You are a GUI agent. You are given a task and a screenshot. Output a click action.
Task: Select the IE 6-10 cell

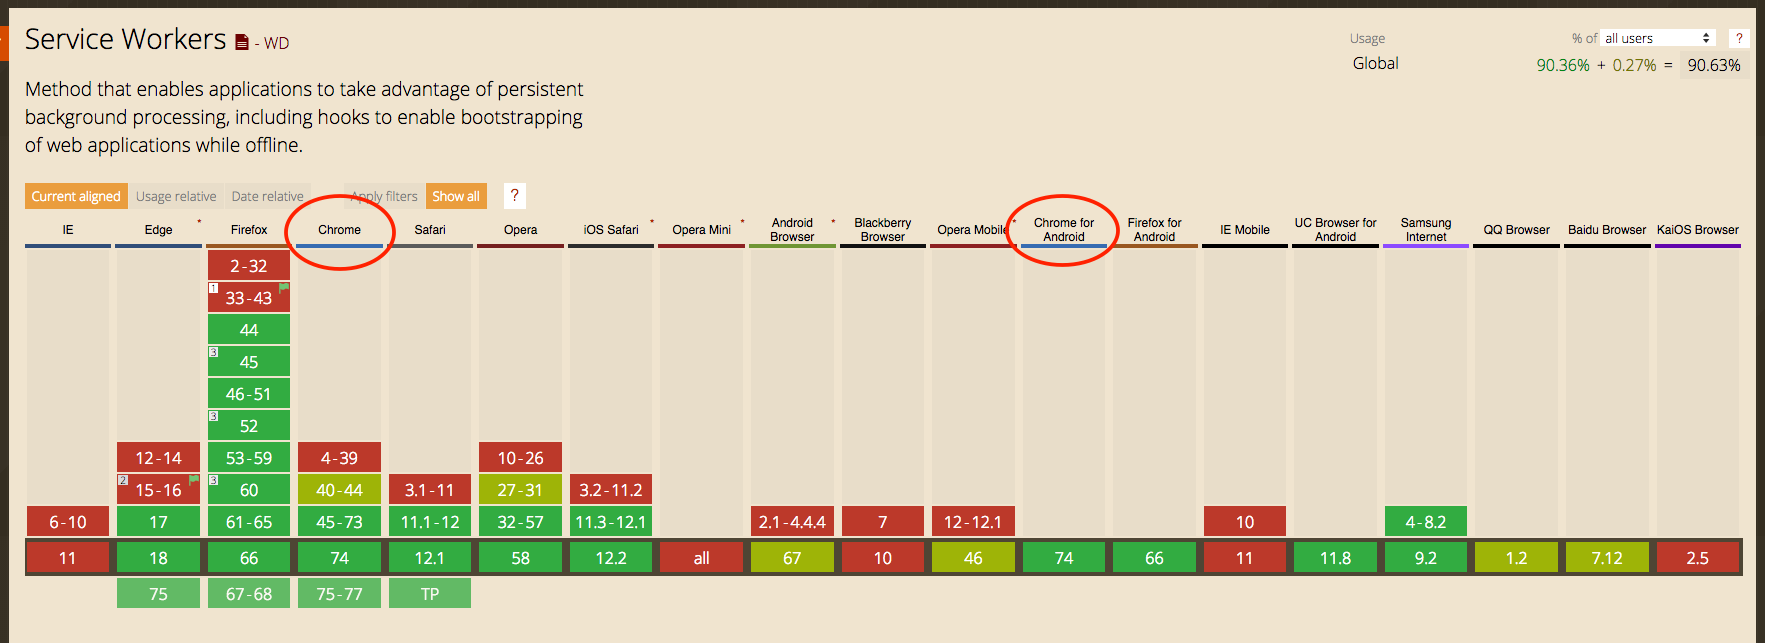tap(68, 521)
